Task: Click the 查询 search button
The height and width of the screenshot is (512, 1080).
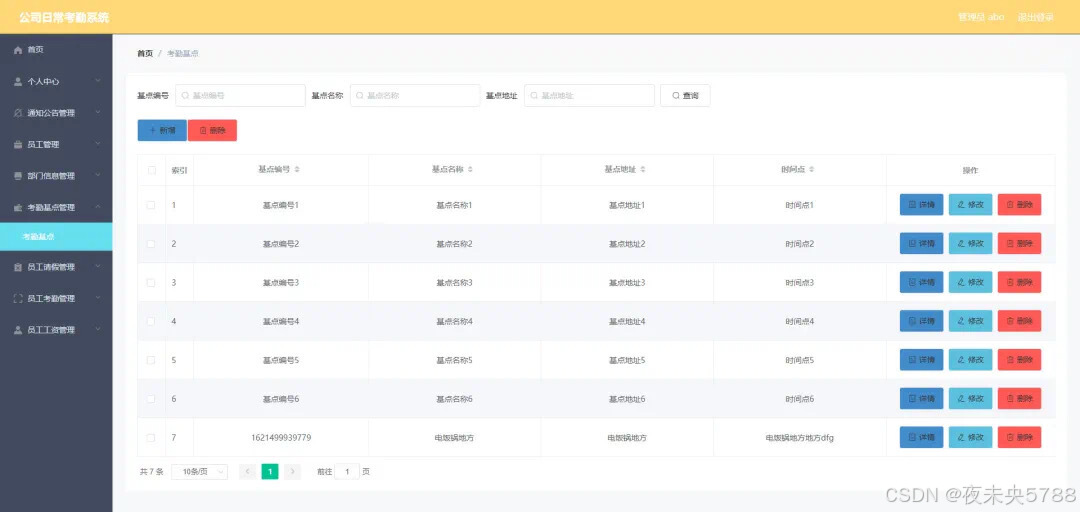Action: (x=685, y=96)
